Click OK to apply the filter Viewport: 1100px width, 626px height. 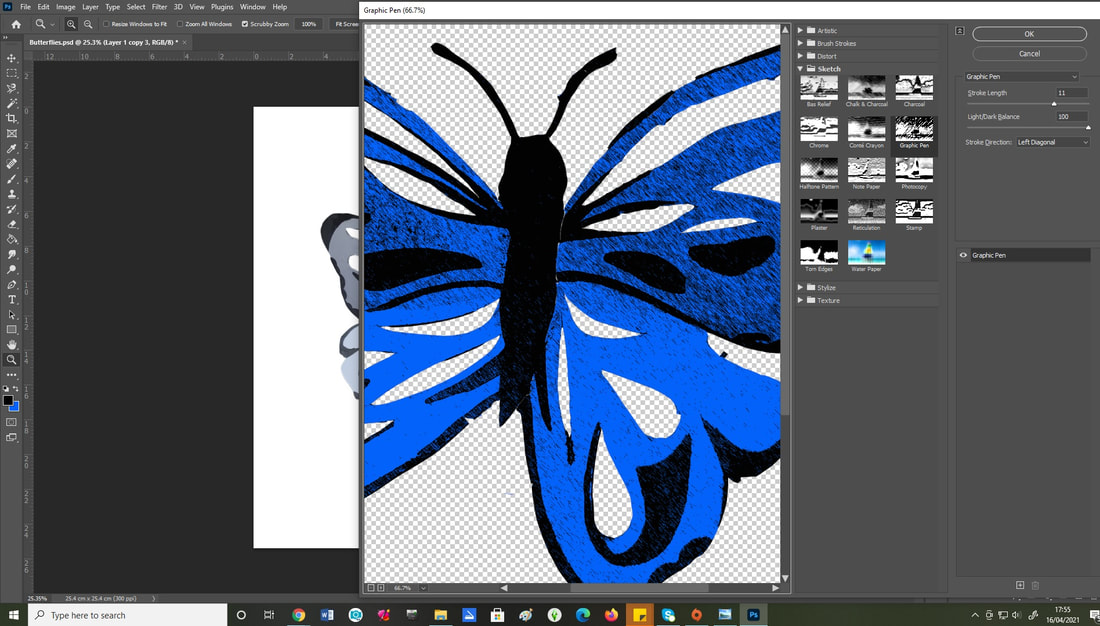click(x=1029, y=34)
